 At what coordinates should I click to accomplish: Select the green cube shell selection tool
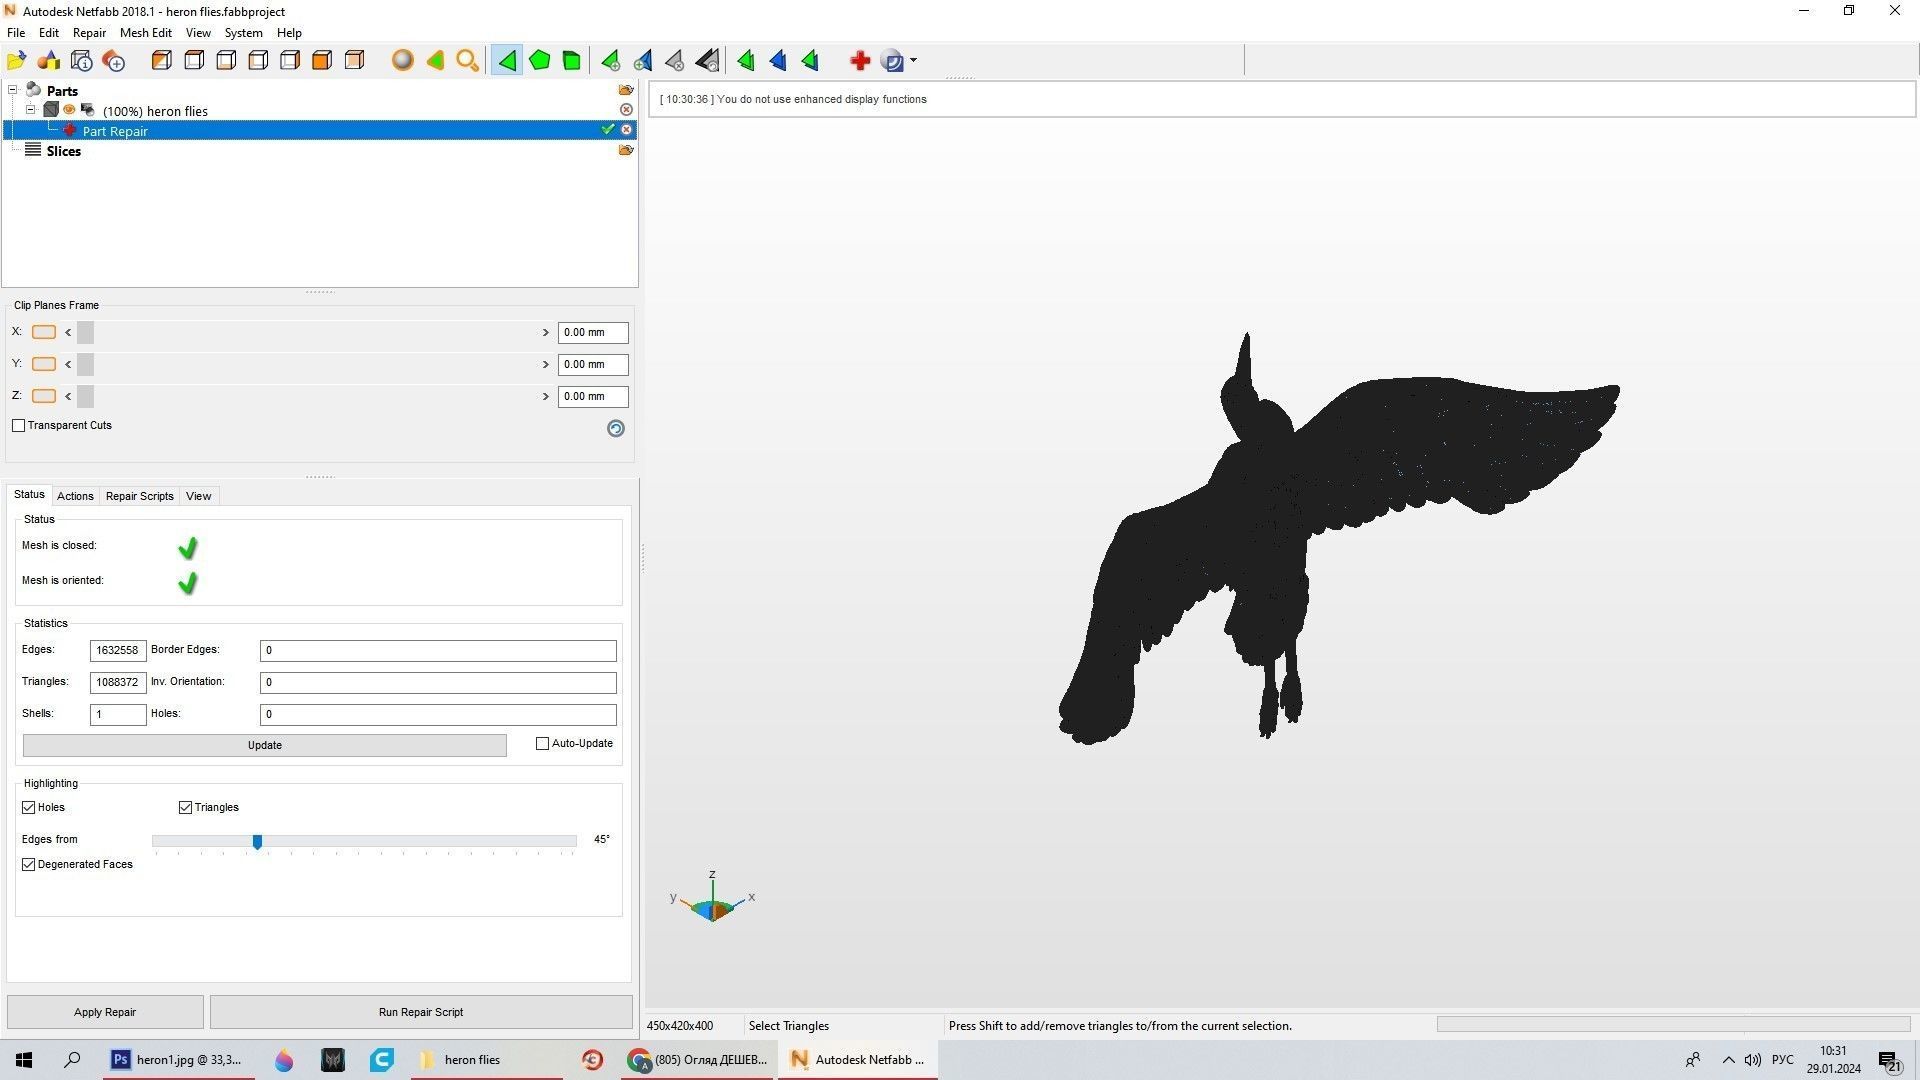pyautogui.click(x=571, y=61)
